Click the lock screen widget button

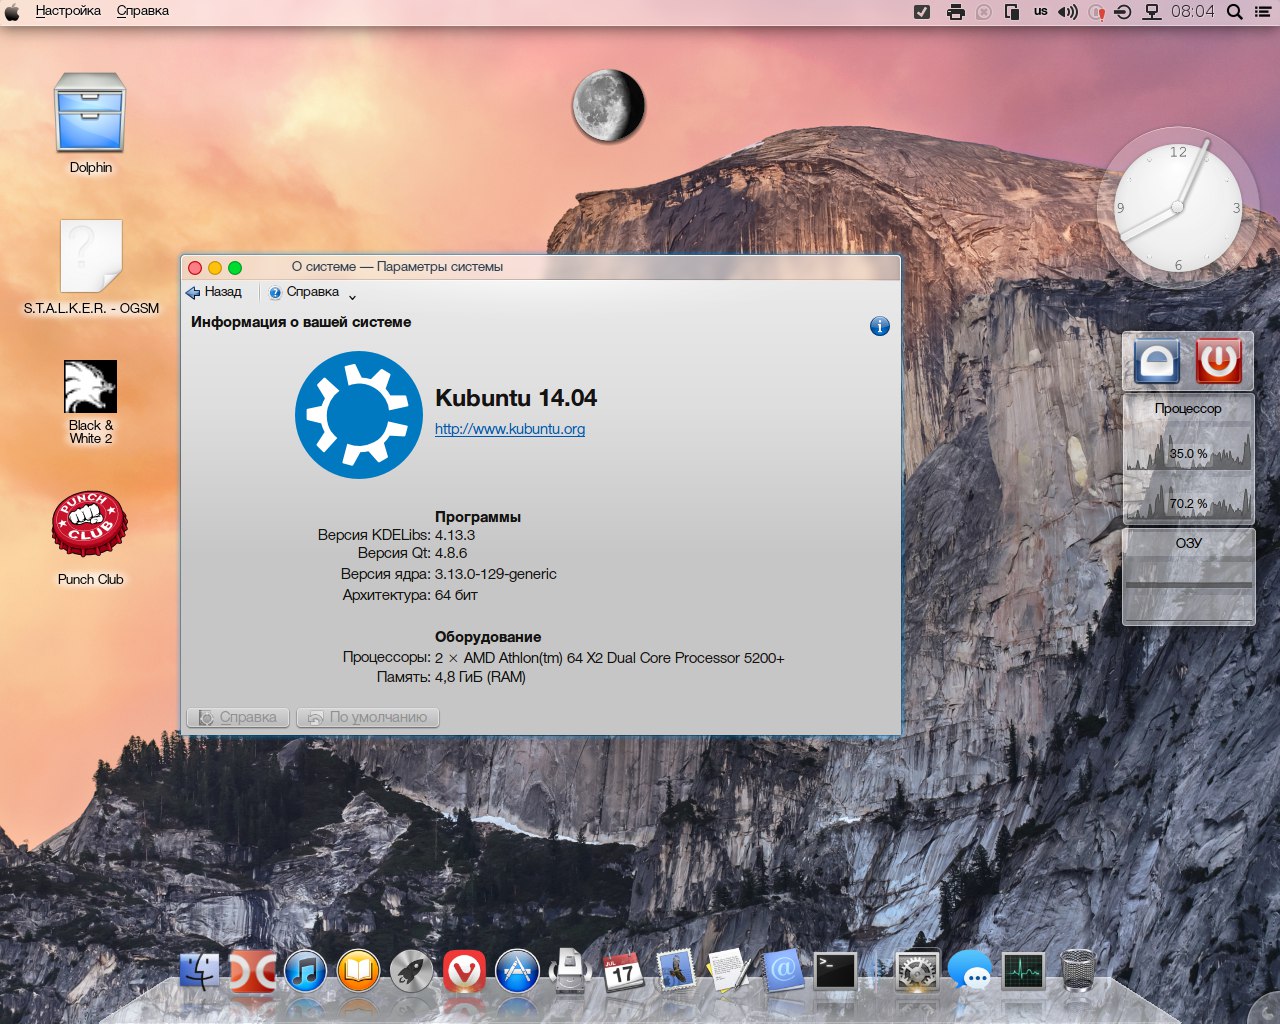coord(1157,361)
